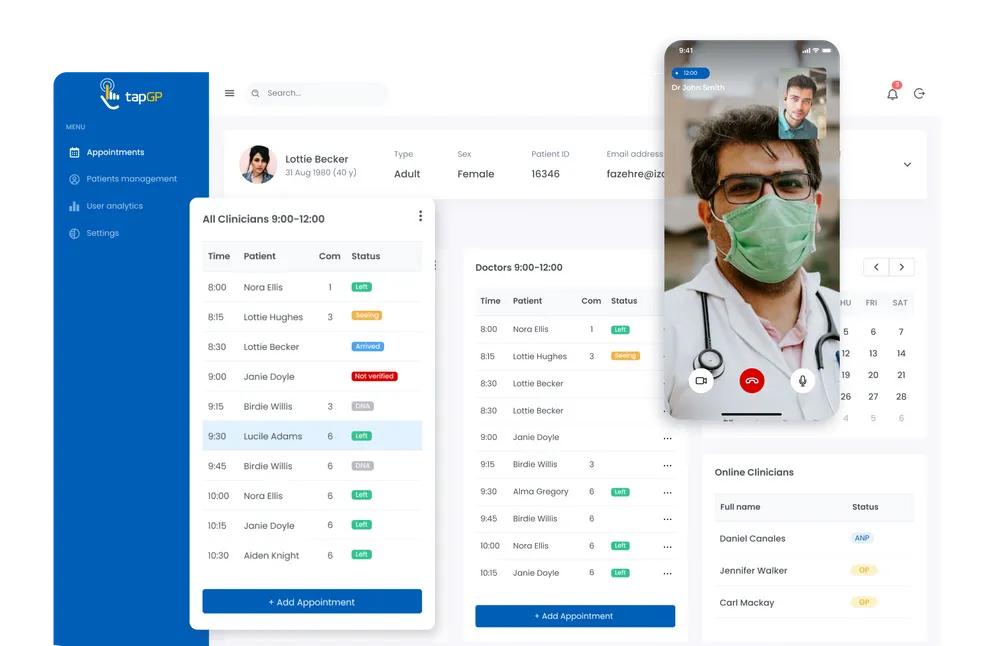Add appointment in the Doctors panel
This screenshot has width=995, height=646.
click(x=575, y=616)
